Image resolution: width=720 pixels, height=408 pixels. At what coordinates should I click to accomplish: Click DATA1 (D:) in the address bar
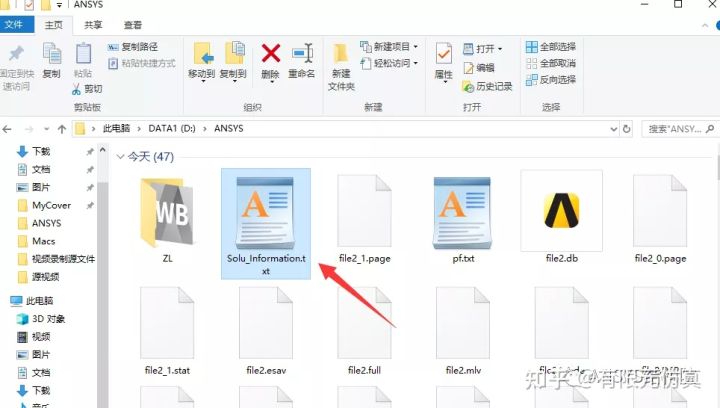coord(172,129)
